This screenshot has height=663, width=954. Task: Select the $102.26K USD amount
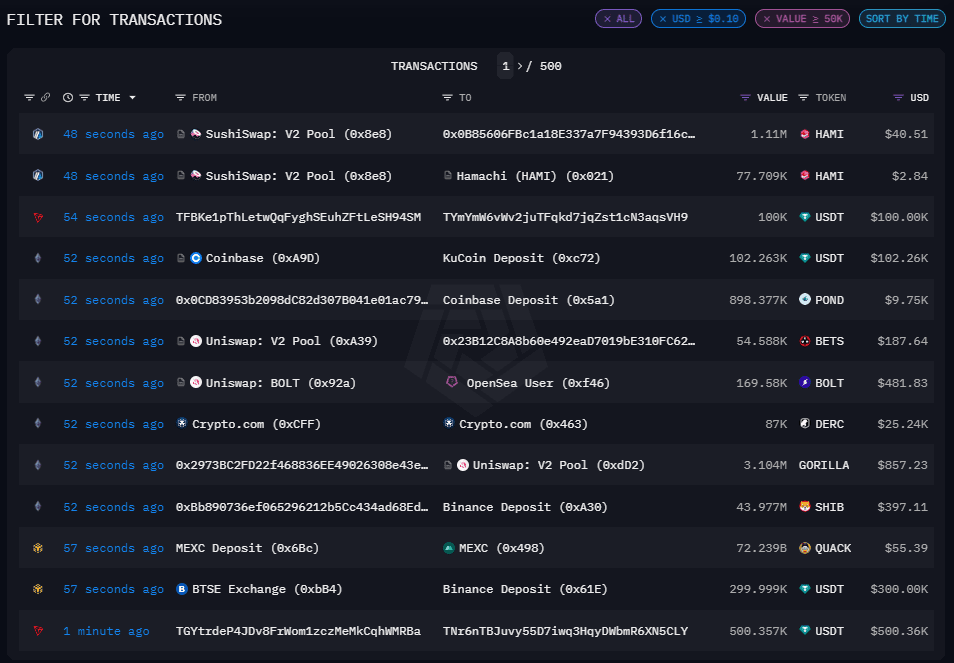click(x=899, y=258)
